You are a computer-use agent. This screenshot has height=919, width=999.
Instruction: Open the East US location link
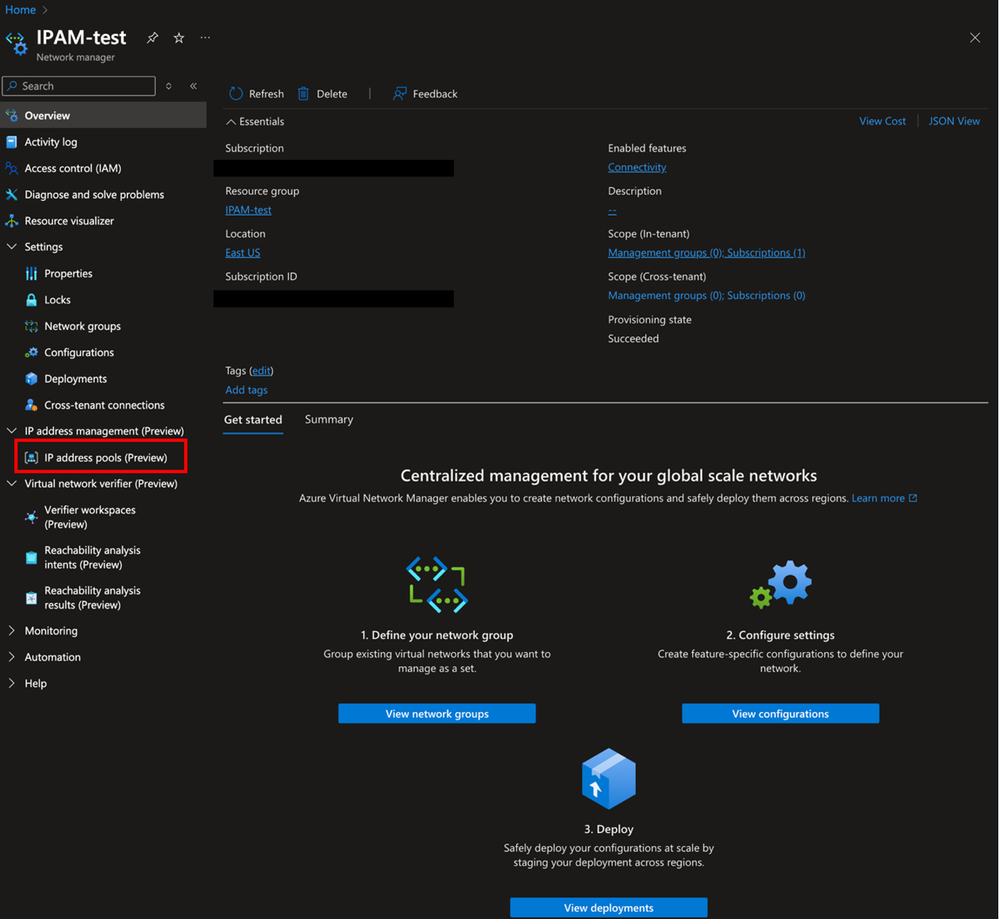point(243,252)
